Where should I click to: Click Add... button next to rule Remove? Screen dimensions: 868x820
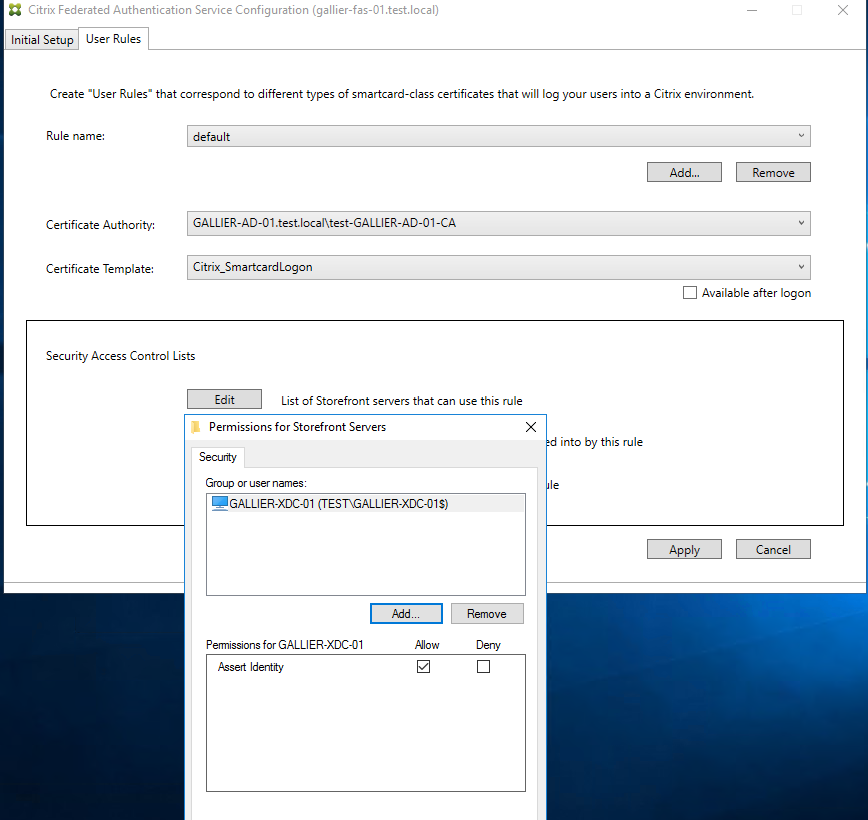point(684,172)
